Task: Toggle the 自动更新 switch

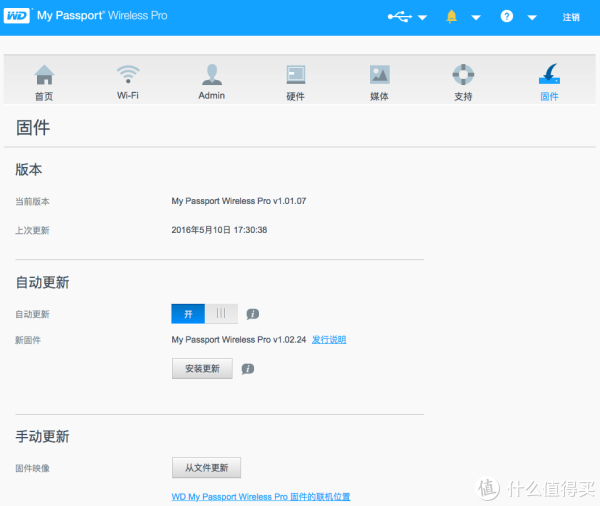Action: 204,314
